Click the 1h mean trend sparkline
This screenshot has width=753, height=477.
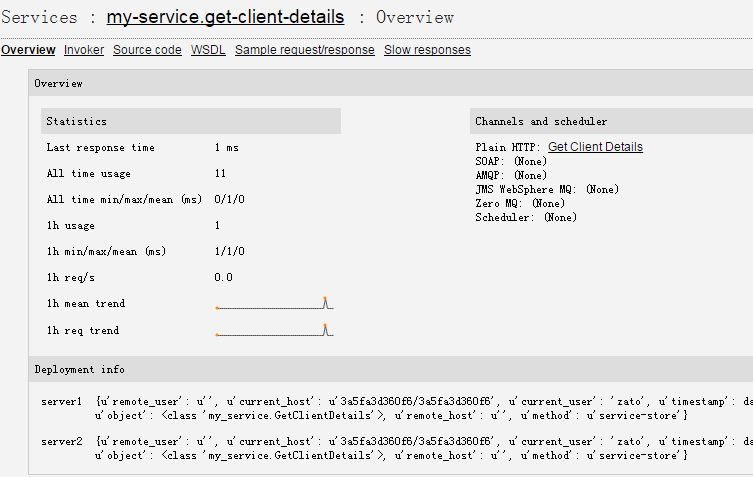pyautogui.click(x=274, y=303)
